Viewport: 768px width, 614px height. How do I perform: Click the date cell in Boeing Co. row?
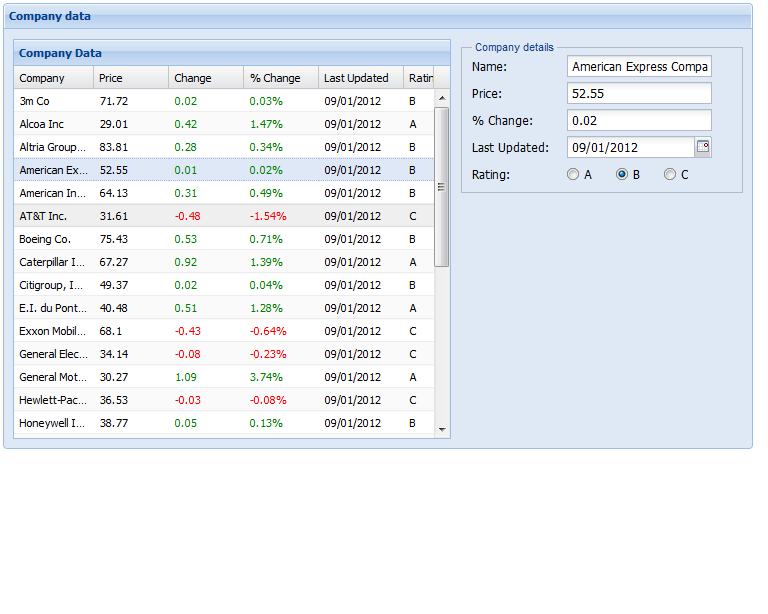coord(353,239)
